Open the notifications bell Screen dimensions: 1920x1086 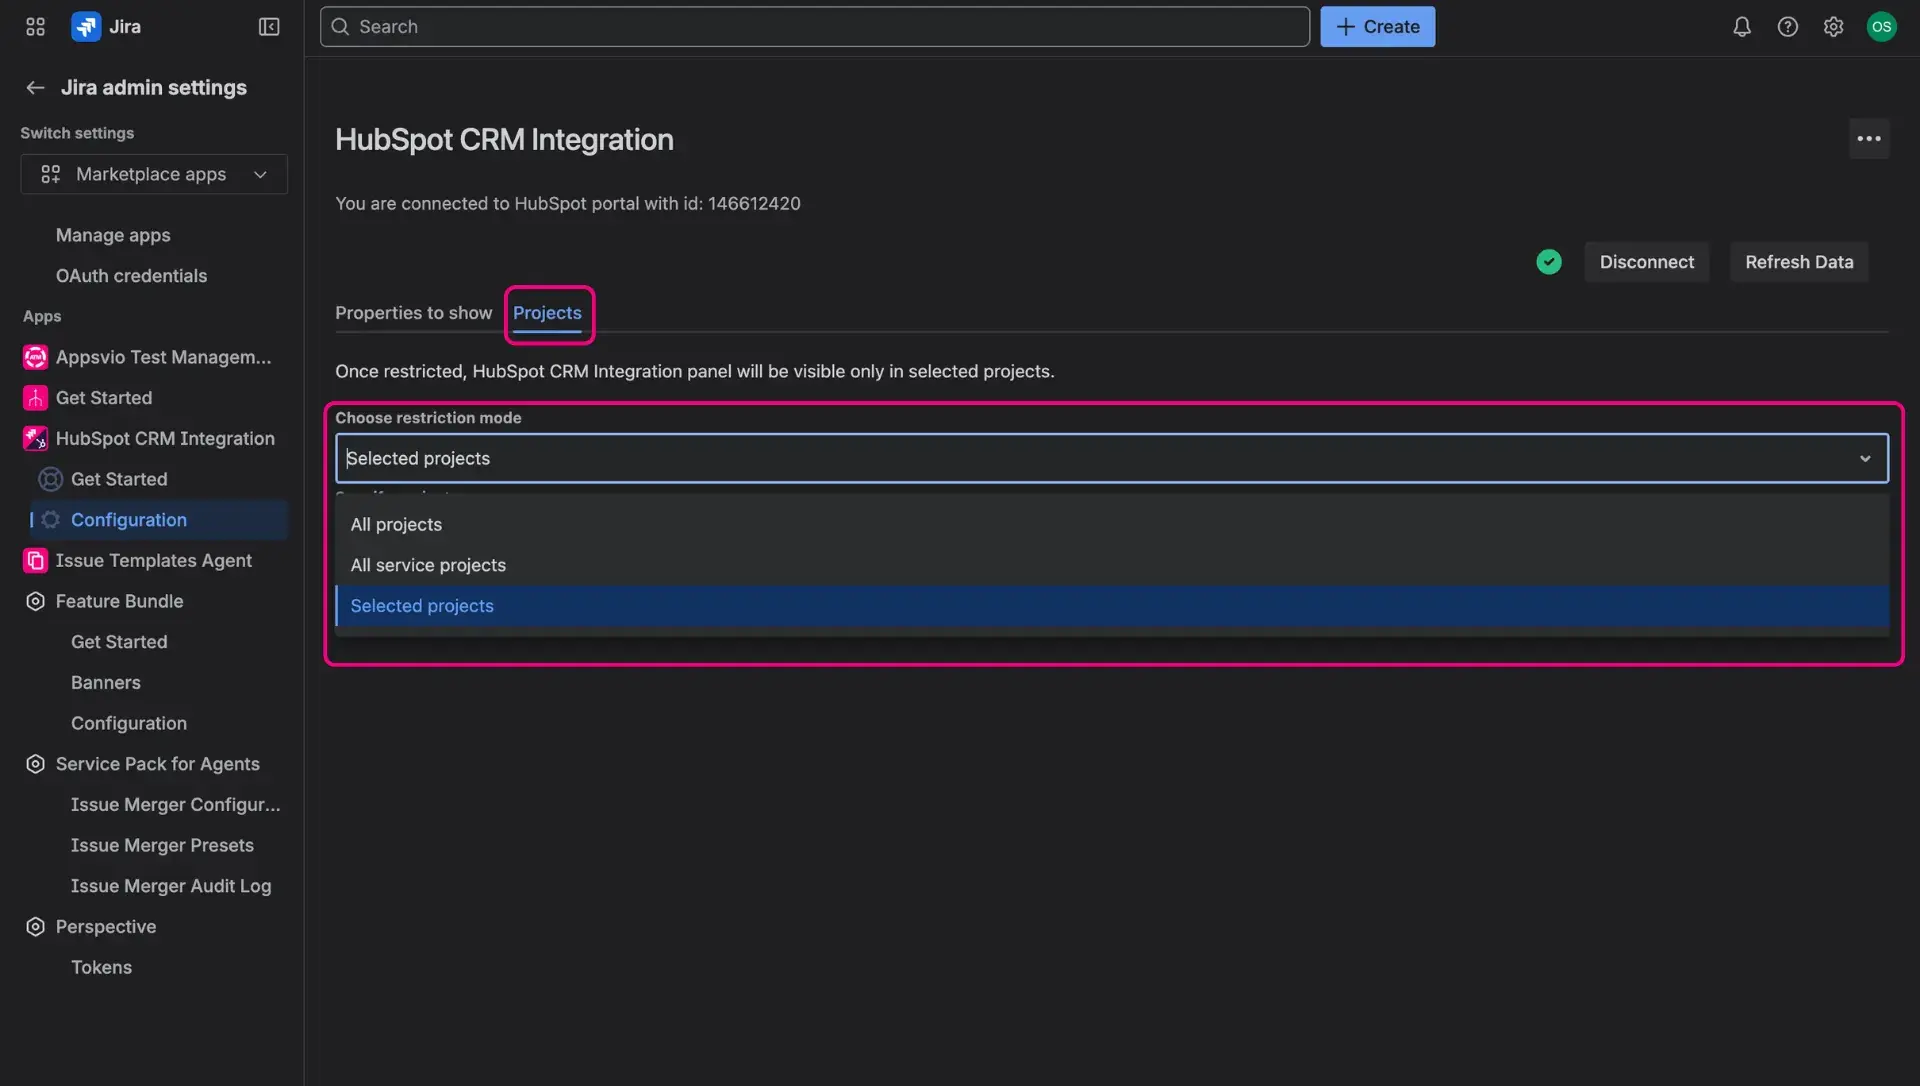1741,26
